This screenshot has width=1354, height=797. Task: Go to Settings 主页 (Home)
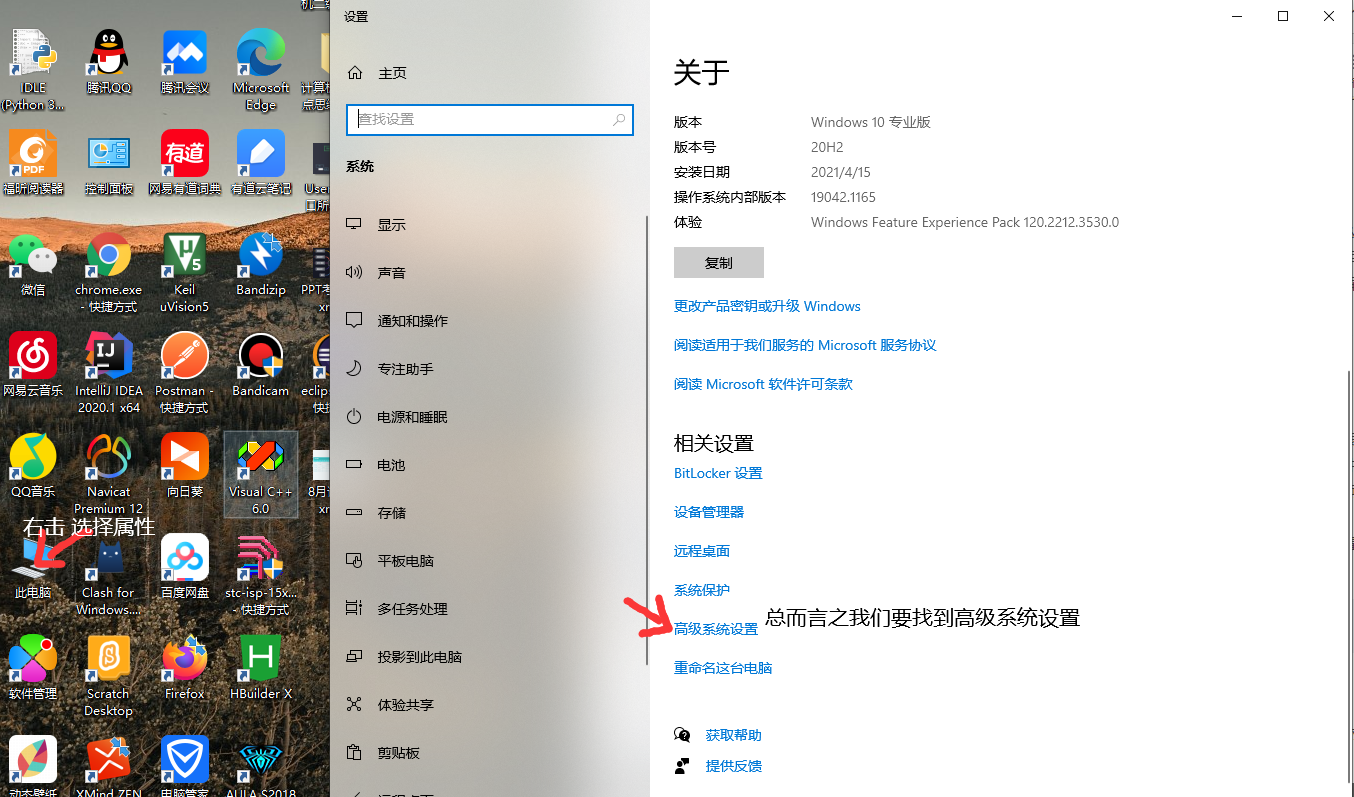tap(392, 72)
